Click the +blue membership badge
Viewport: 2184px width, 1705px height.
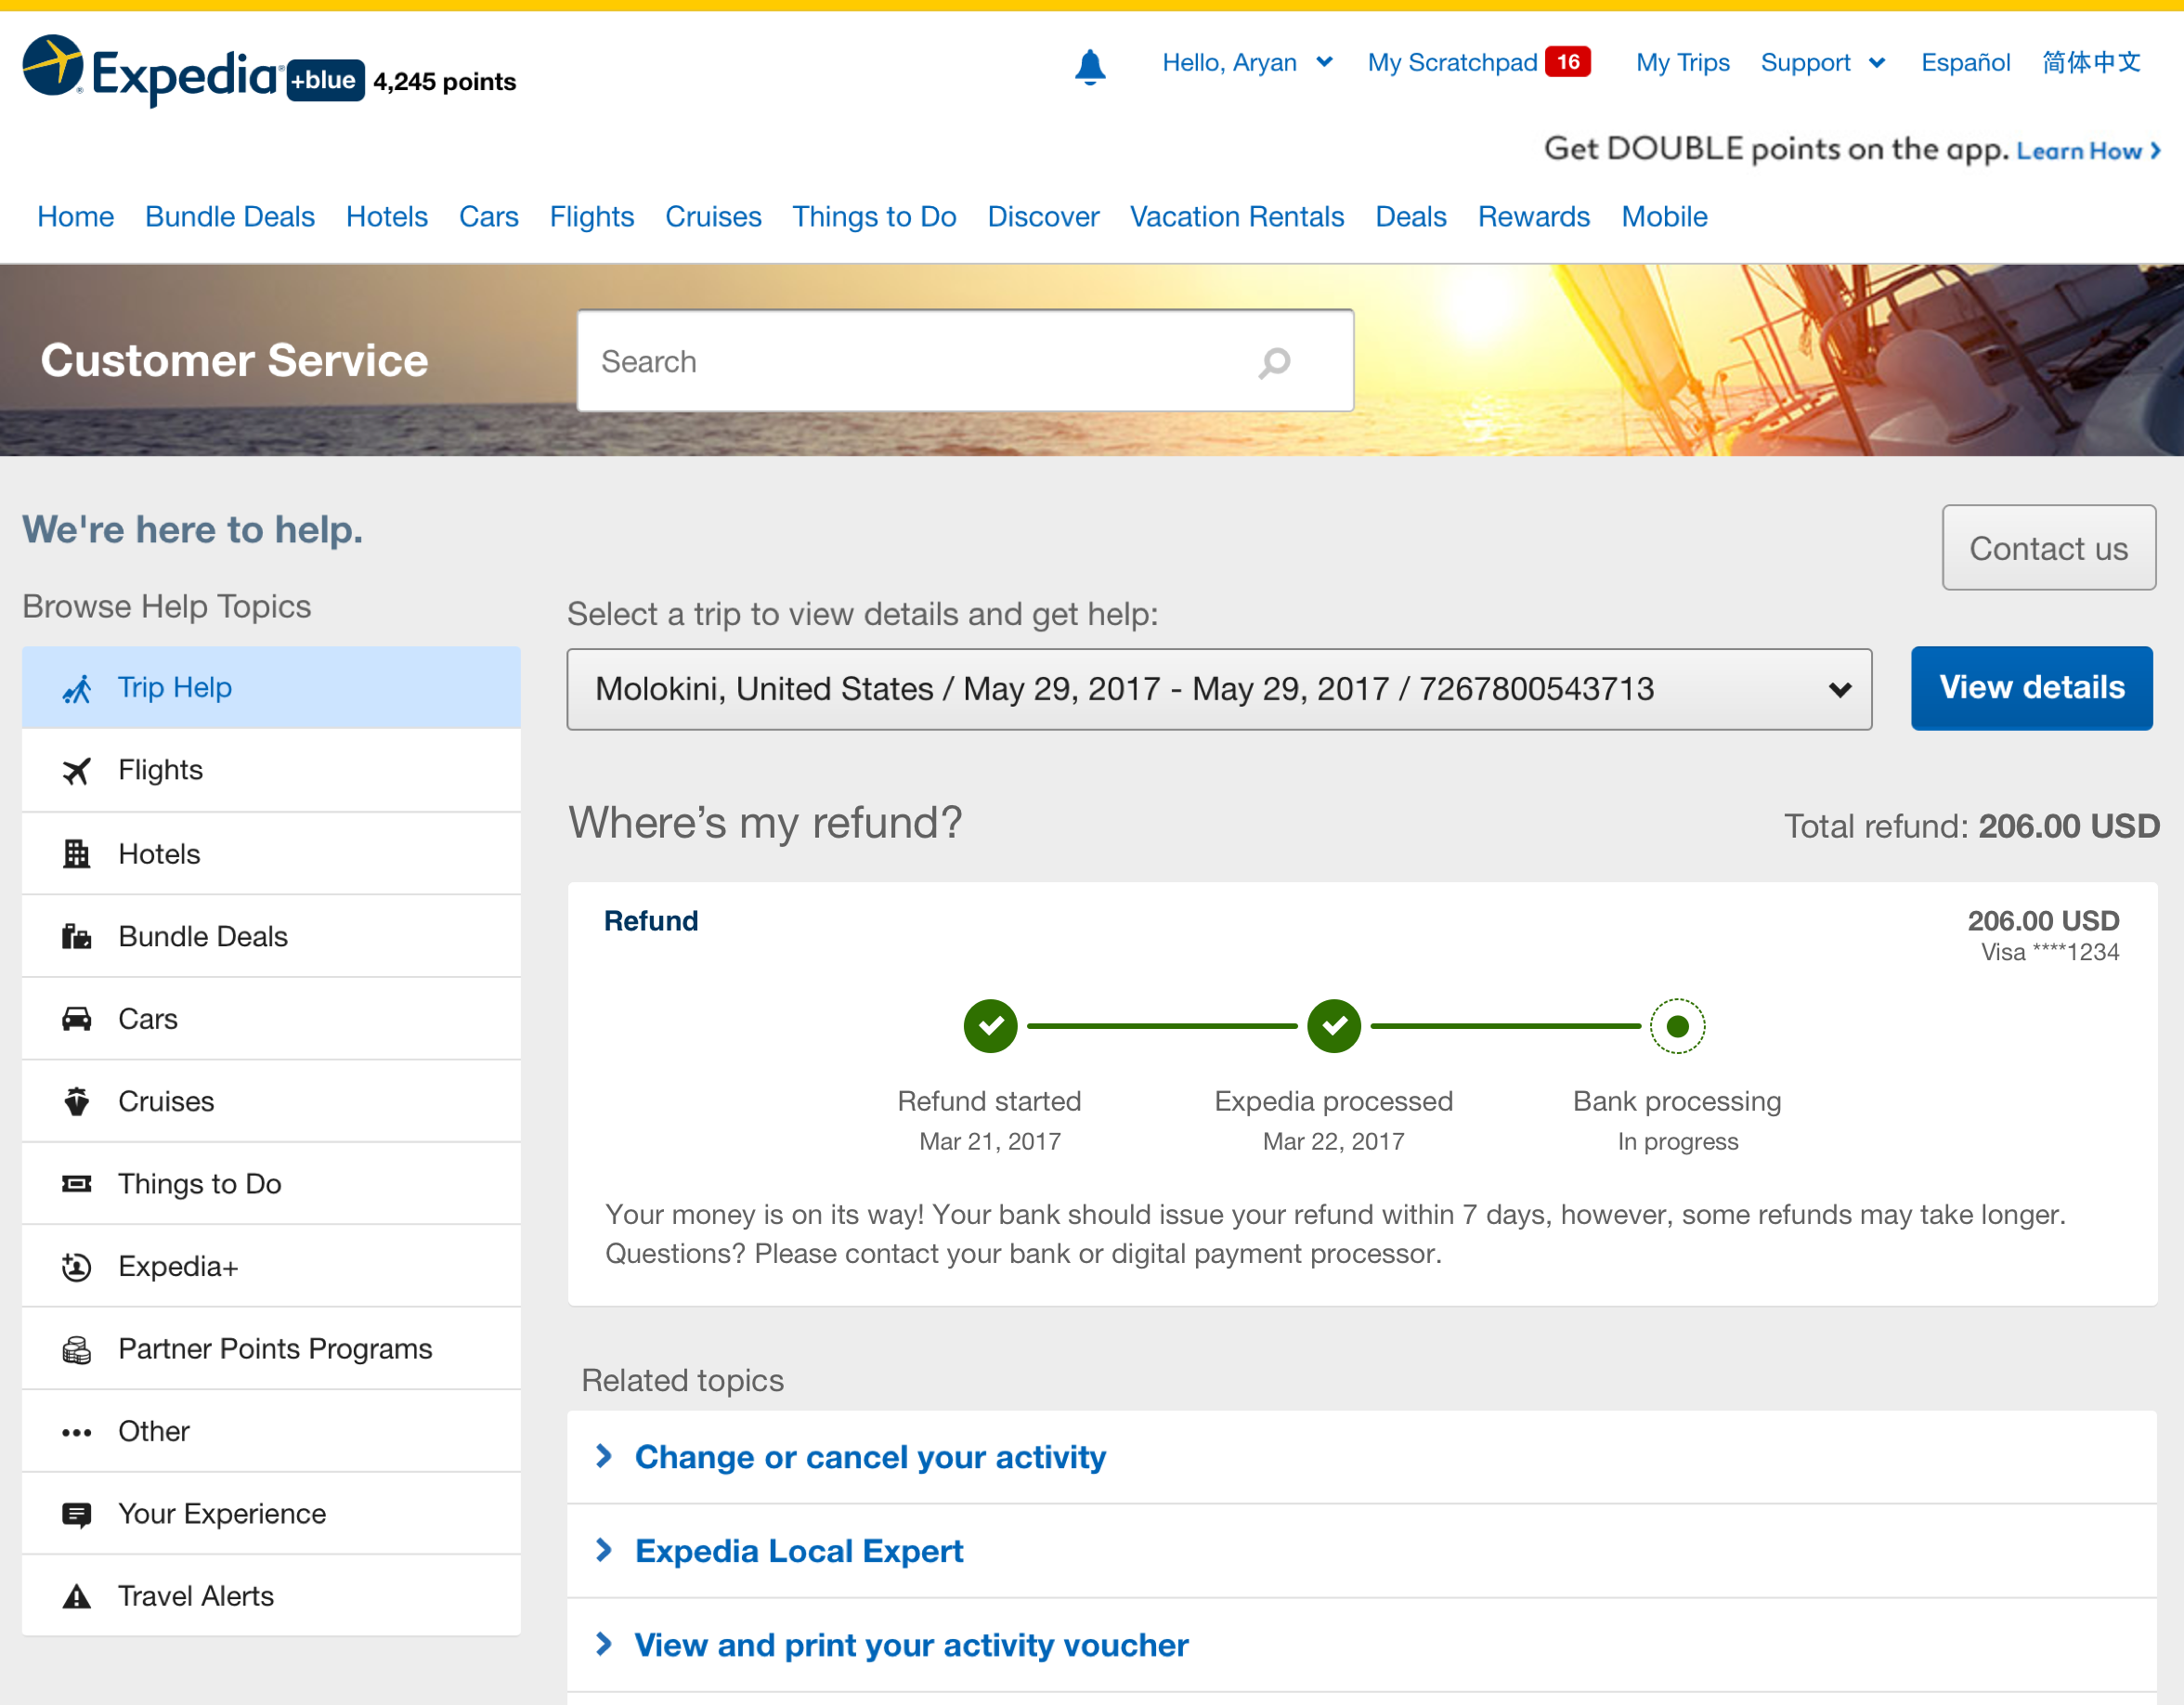click(325, 81)
